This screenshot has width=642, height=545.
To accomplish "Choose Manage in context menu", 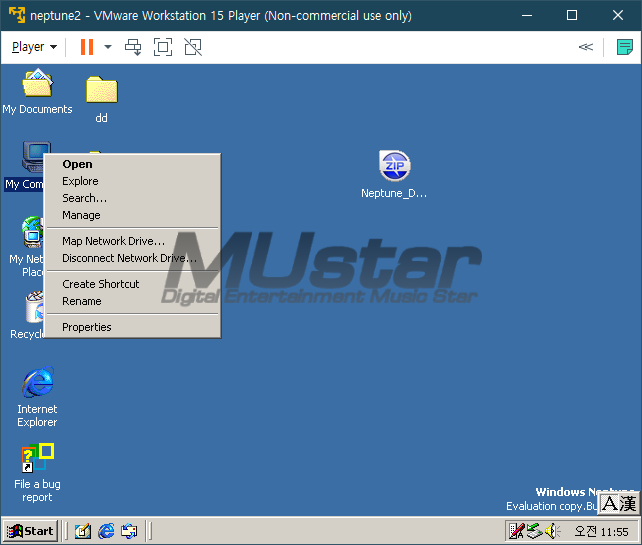I will pos(133,215).
